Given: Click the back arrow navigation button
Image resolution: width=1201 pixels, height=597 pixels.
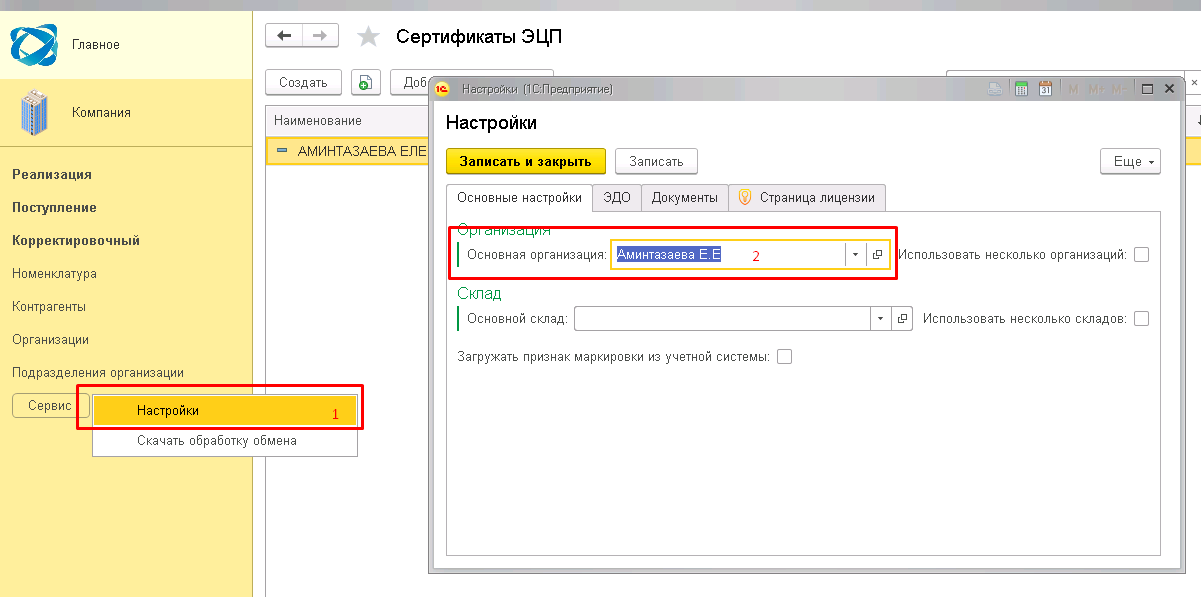Looking at the screenshot, I should tap(284, 36).
